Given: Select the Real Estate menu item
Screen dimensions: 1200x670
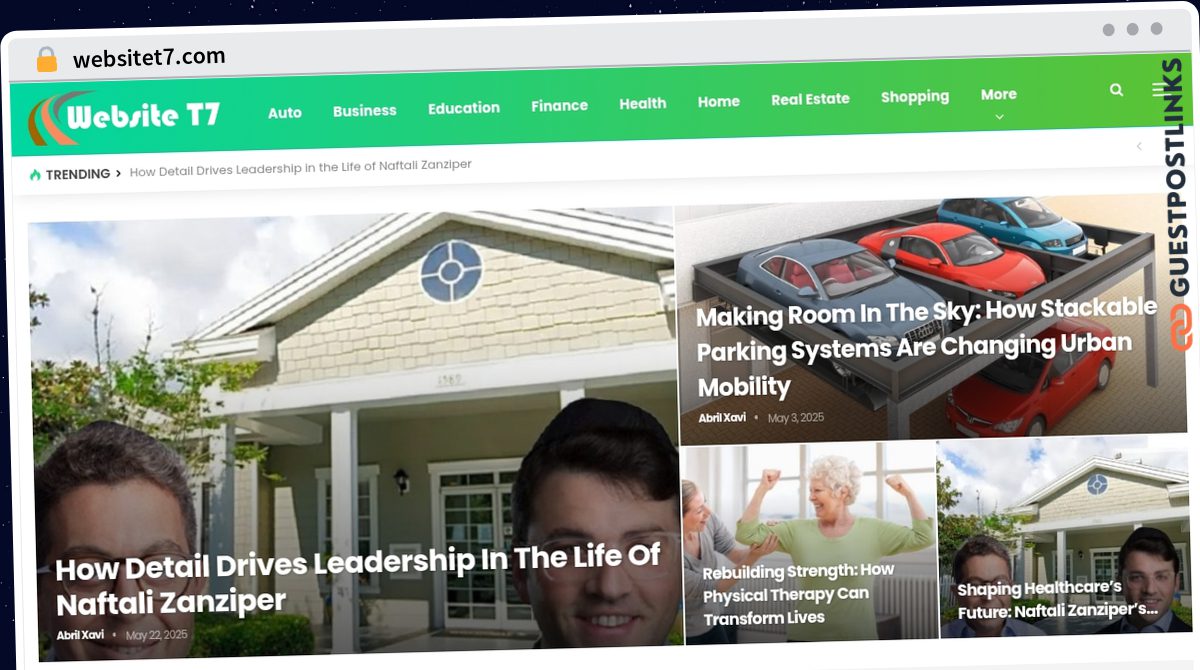Looking at the screenshot, I should [810, 99].
